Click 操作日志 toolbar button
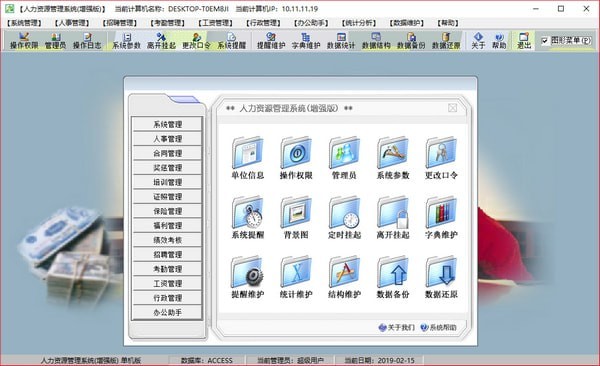The image size is (600, 366). pos(87,41)
